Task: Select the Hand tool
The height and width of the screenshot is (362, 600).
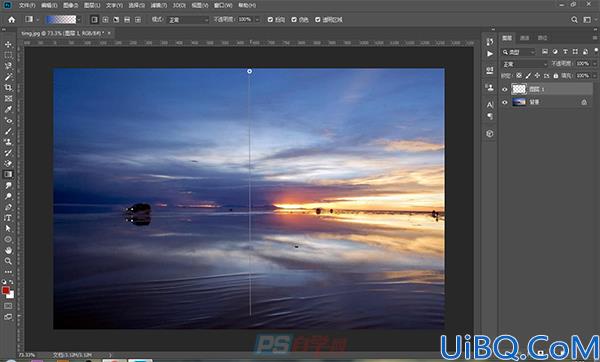Action: 8,250
